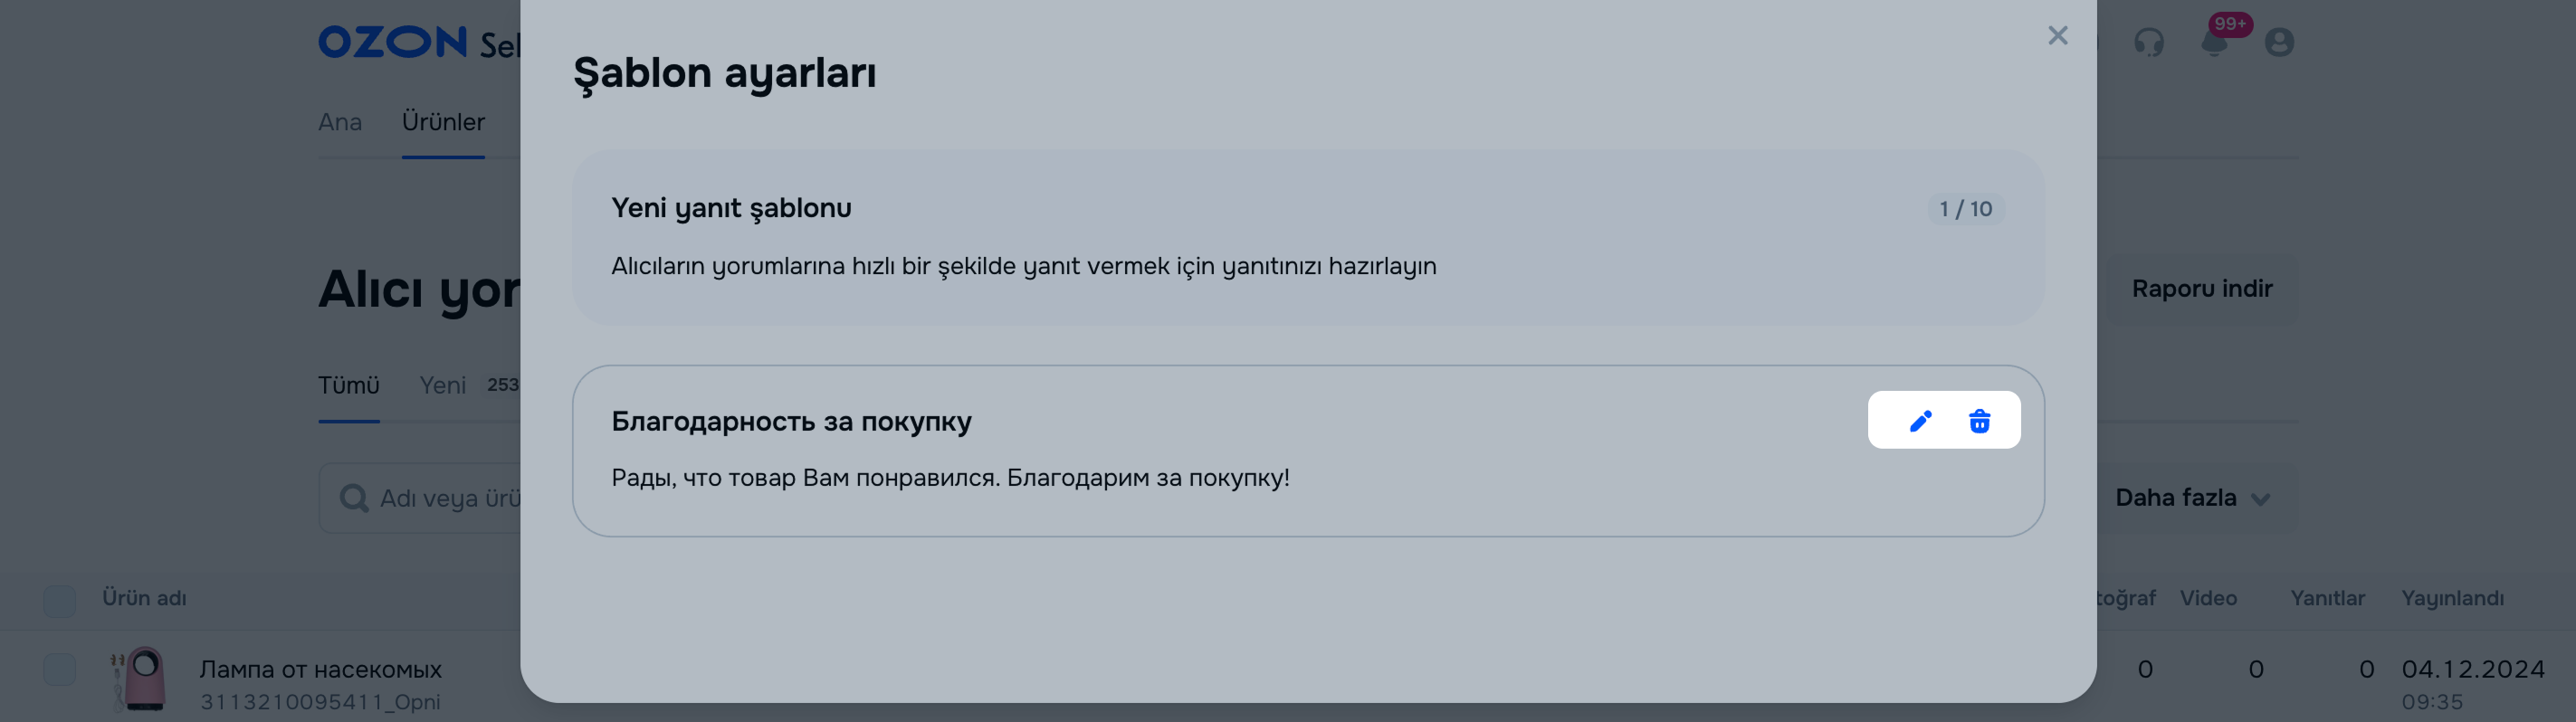Switch to the Ana menu tab
This screenshot has height=722, width=2576.
[340, 122]
